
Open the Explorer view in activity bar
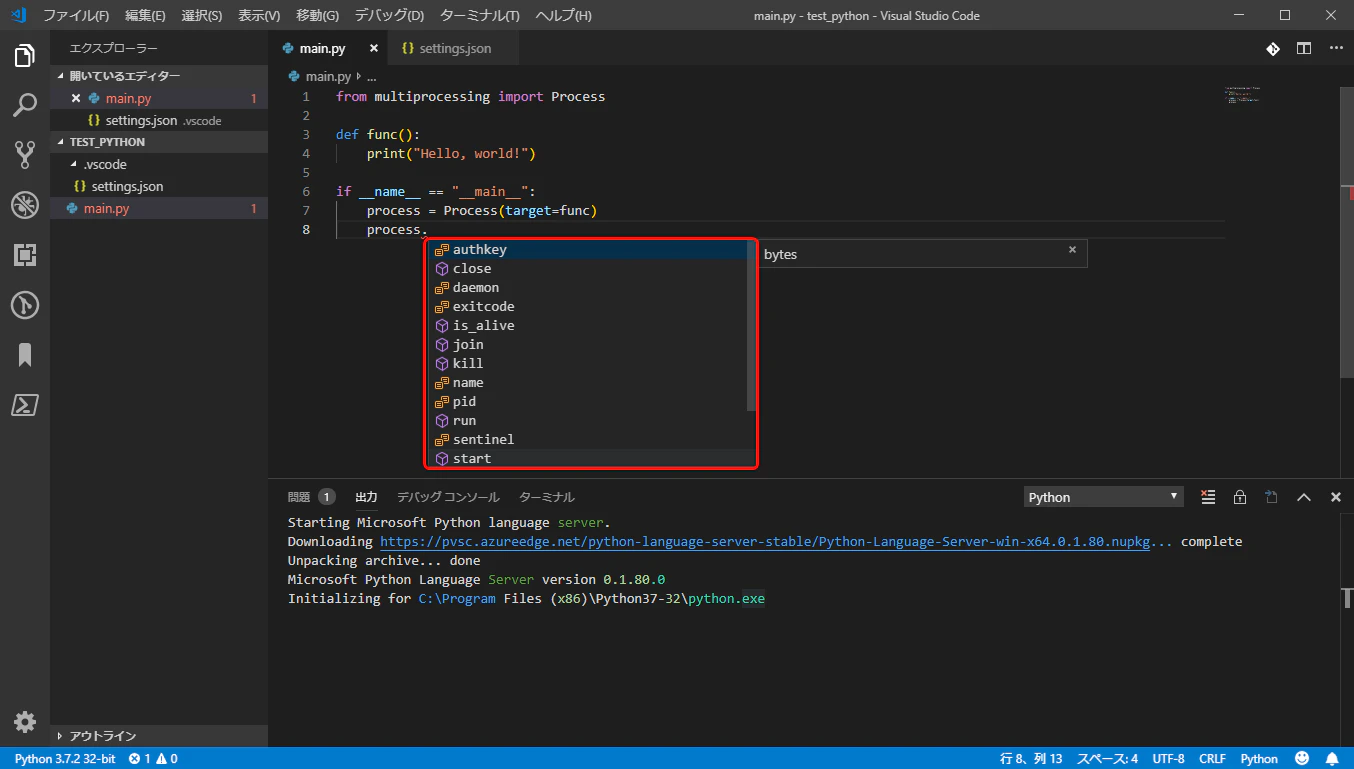point(25,56)
